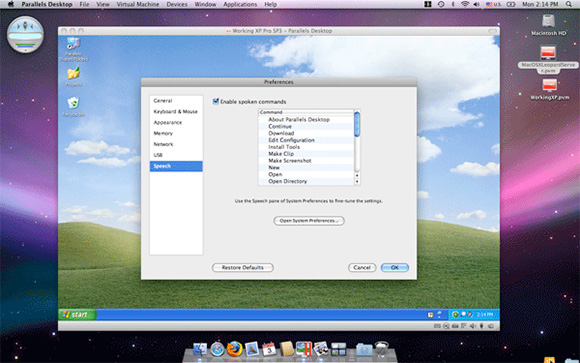
Task: Select 'Continue' command row
Action: [306, 127]
